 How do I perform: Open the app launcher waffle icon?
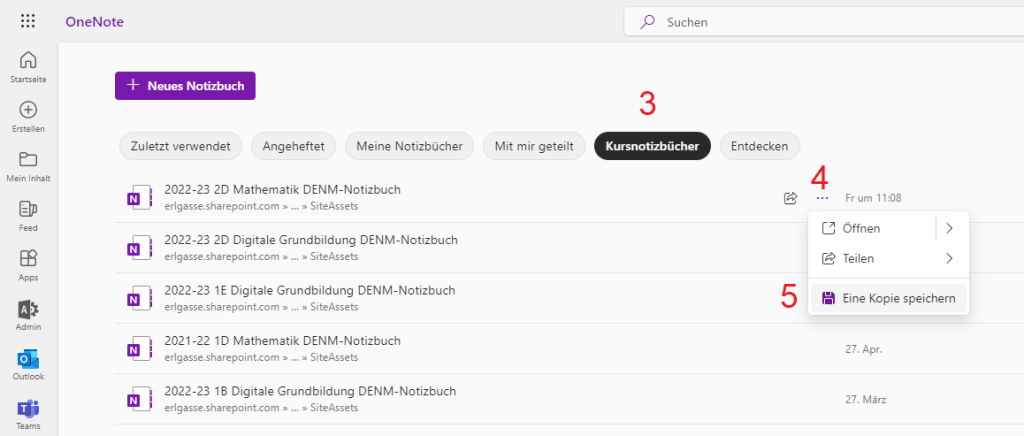click(28, 21)
